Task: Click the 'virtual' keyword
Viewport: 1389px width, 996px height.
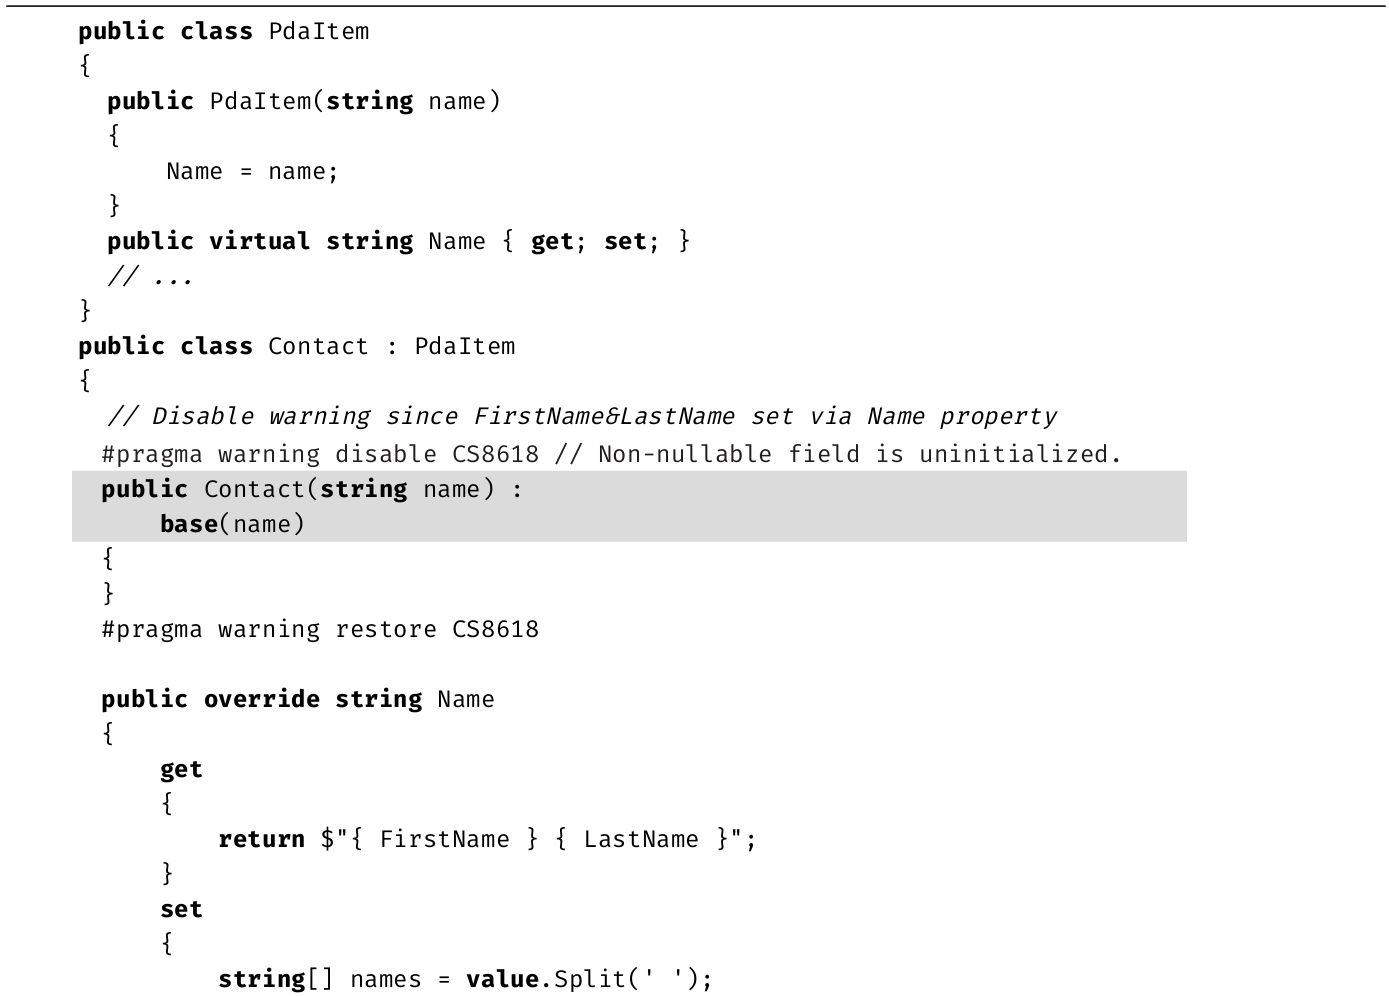Action: click(259, 241)
